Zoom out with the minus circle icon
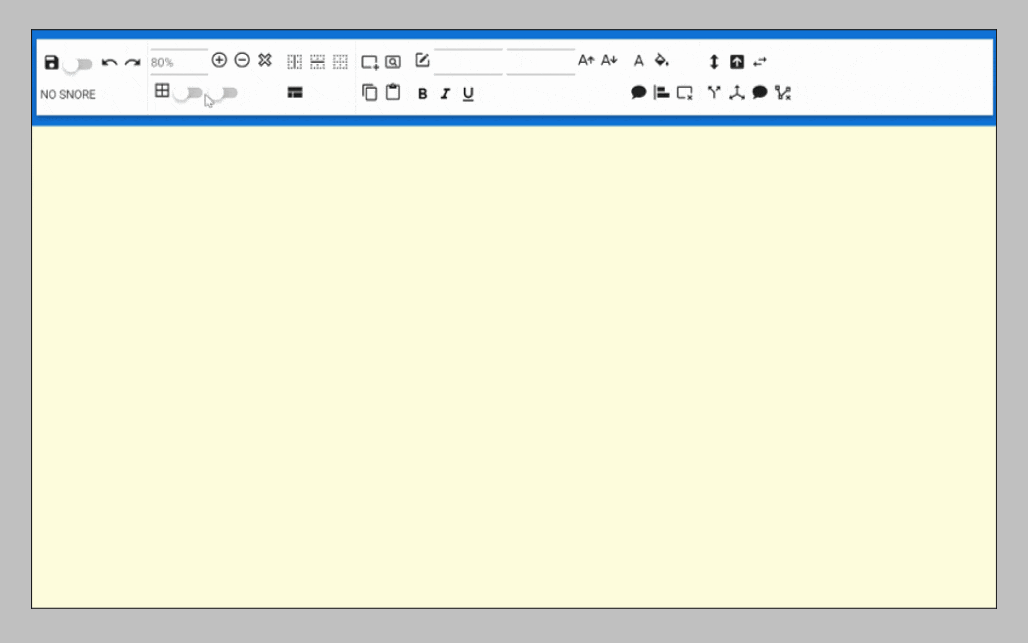The image size is (1028, 643). (x=242, y=61)
